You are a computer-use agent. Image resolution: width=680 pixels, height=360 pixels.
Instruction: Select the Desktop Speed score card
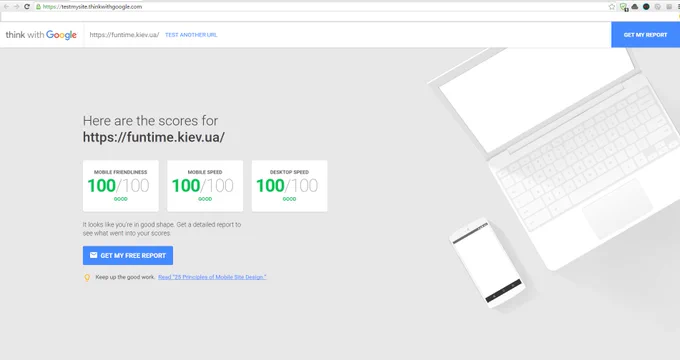pos(290,186)
